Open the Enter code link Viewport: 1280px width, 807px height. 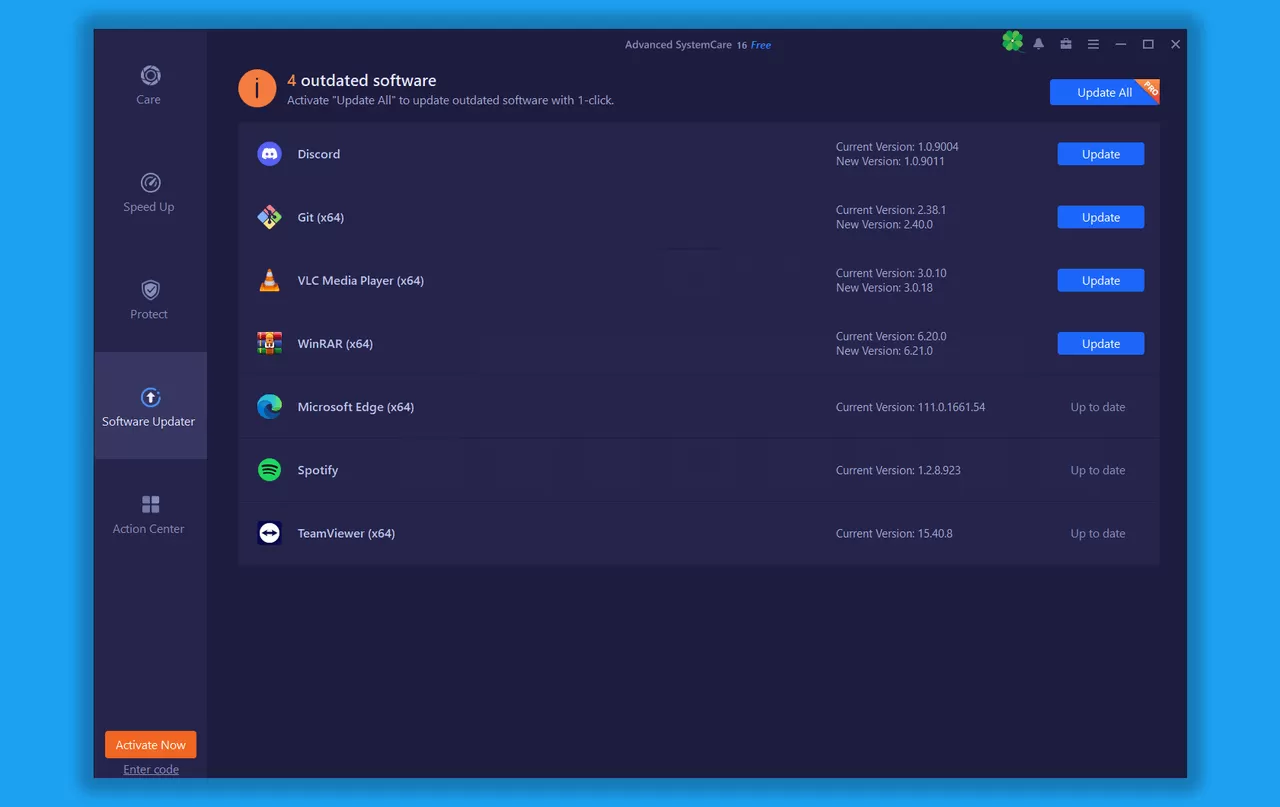[x=150, y=769]
